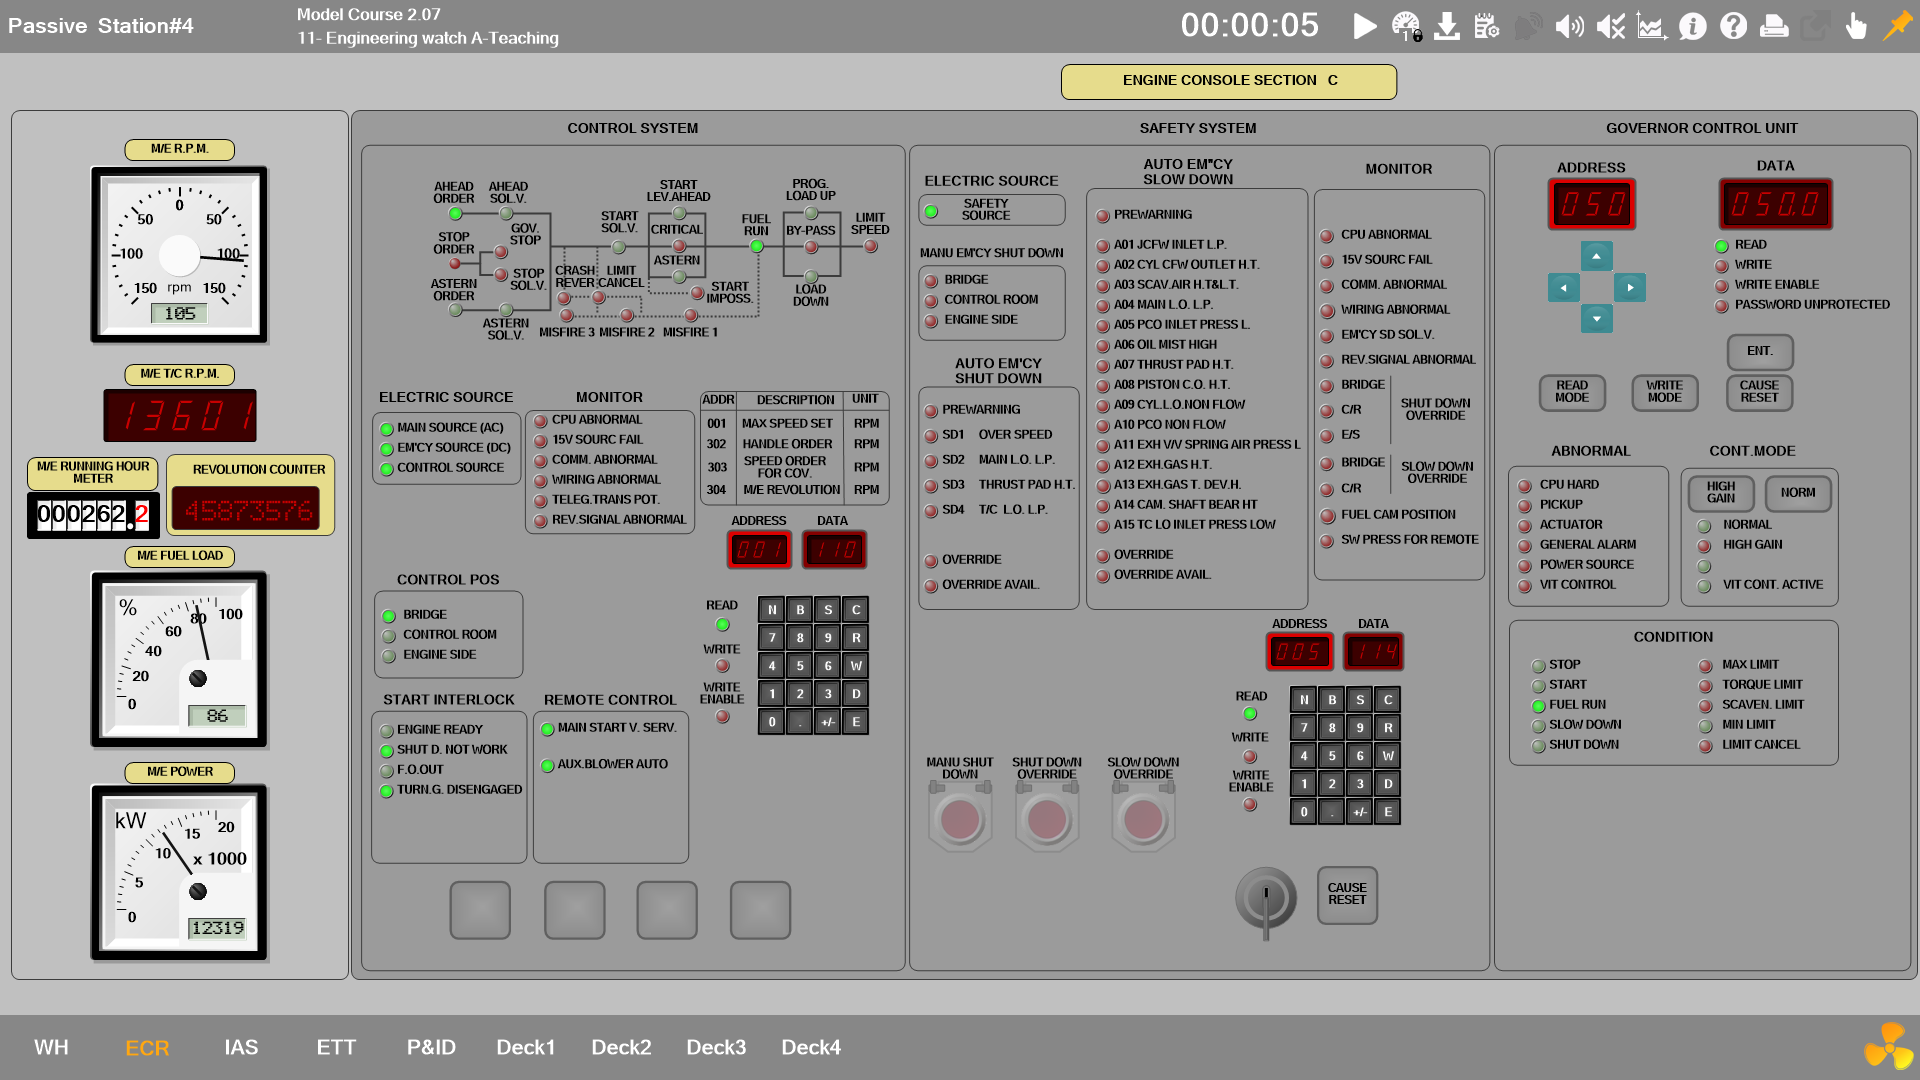The width and height of the screenshot is (1920, 1080).
Task: Open the trend chart icon
Action: (1651, 26)
